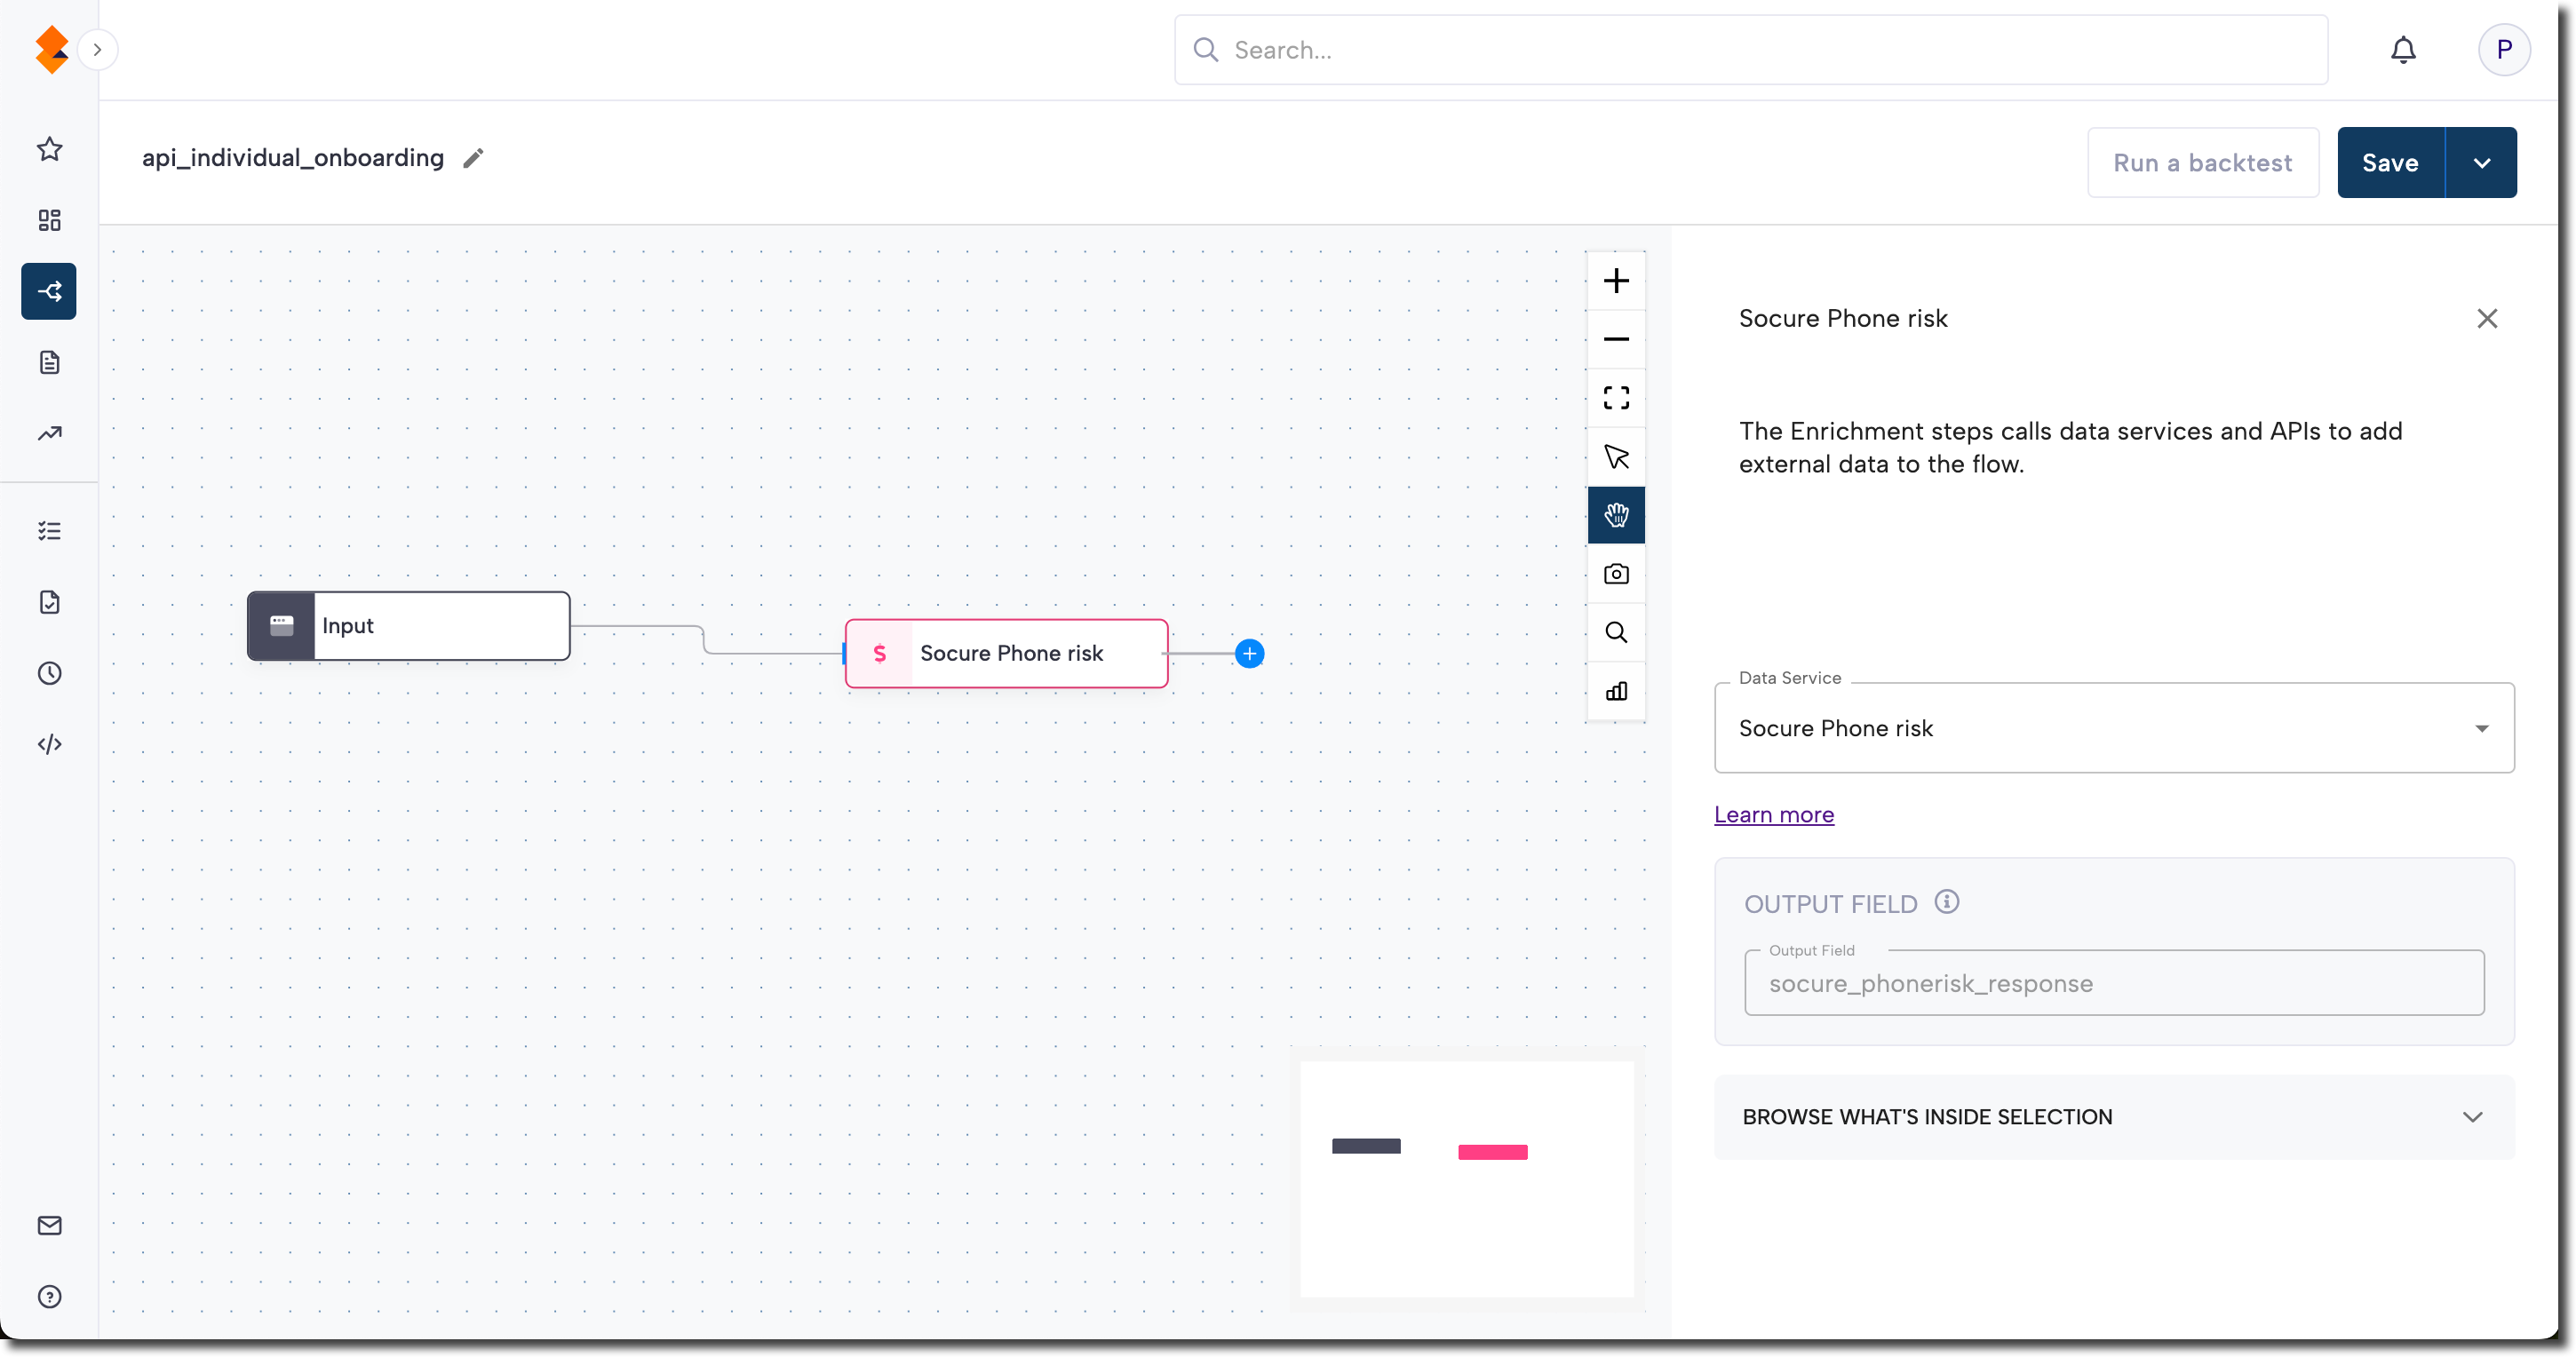Open the favorites star in sidebar
Viewport: 2576px width, 1357px height.
click(x=49, y=150)
